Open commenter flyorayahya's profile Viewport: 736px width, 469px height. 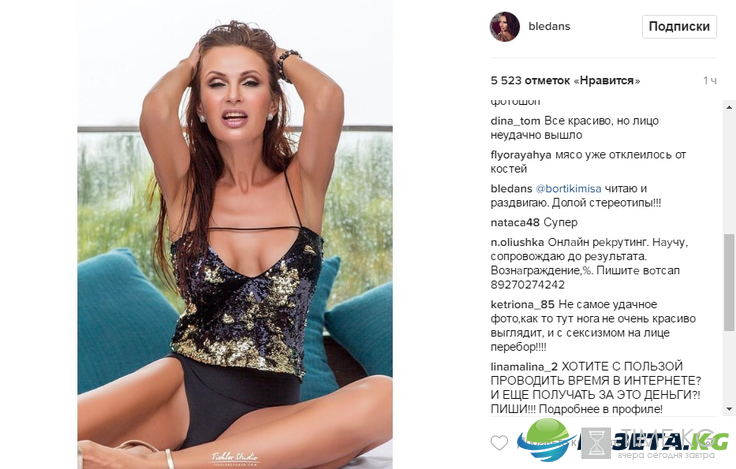(521, 155)
